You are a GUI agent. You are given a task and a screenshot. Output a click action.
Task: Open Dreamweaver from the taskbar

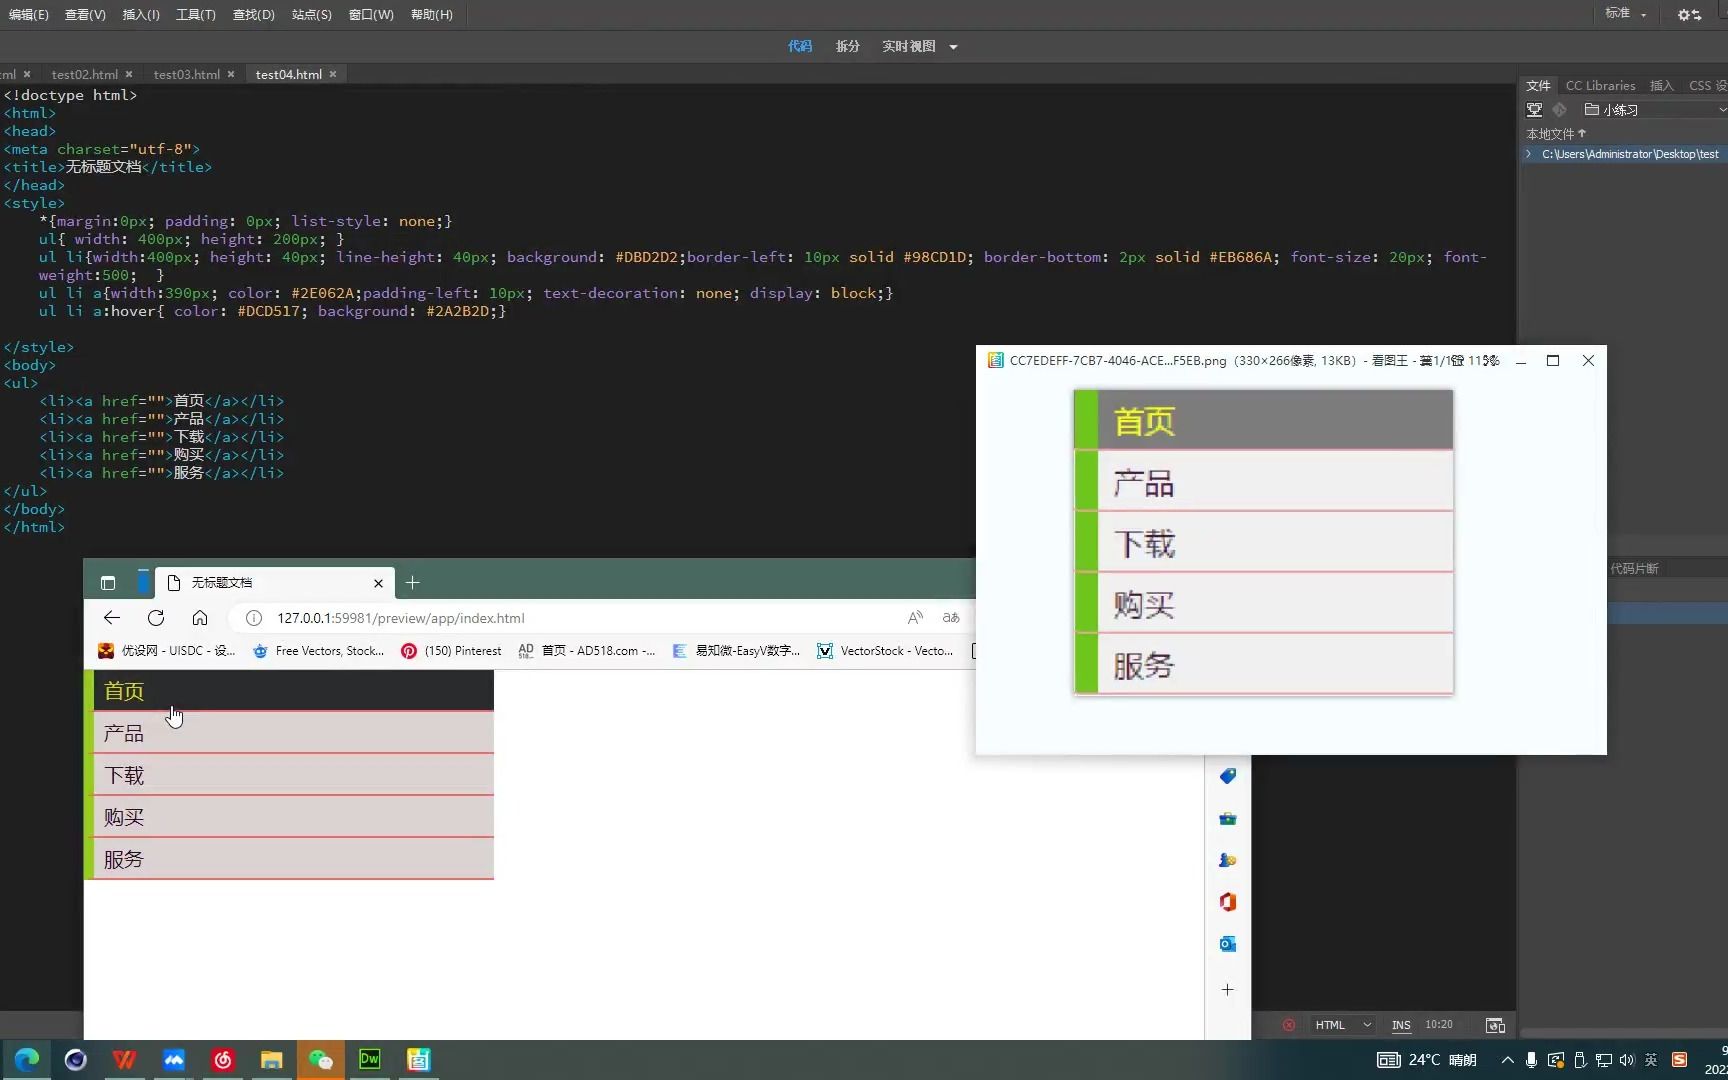click(x=370, y=1059)
